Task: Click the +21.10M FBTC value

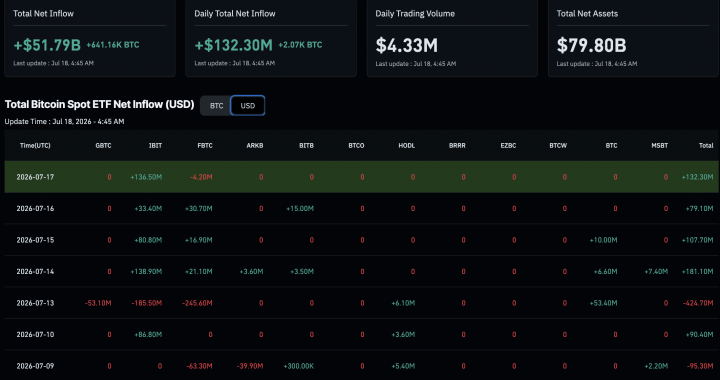Action: pyautogui.click(x=199, y=272)
